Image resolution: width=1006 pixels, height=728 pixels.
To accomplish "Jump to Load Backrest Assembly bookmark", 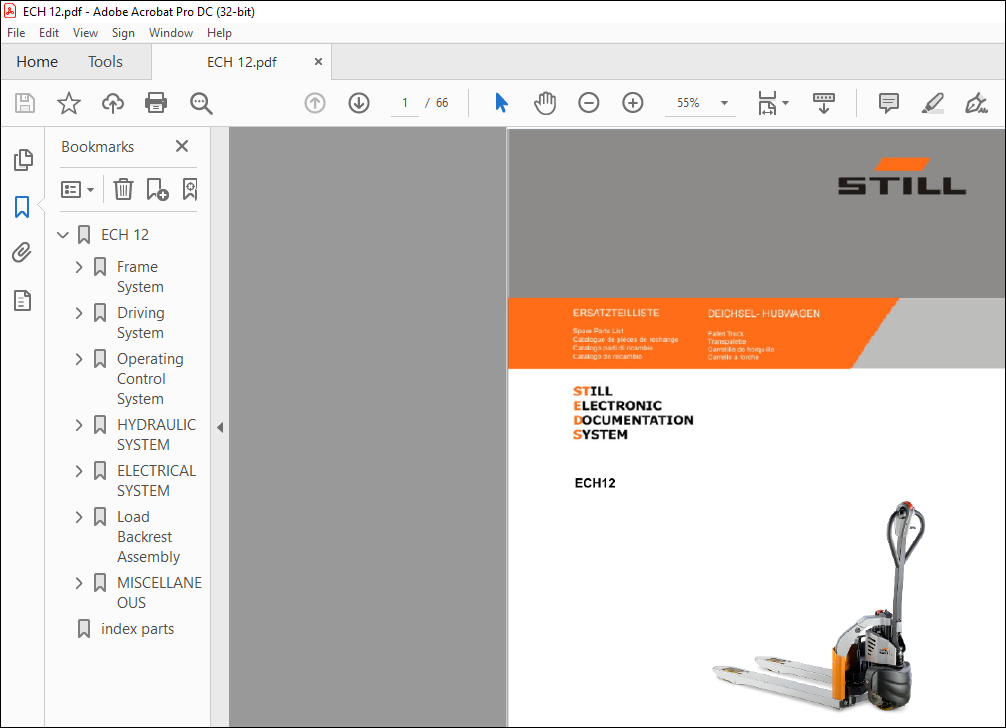I will pyautogui.click(x=148, y=537).
